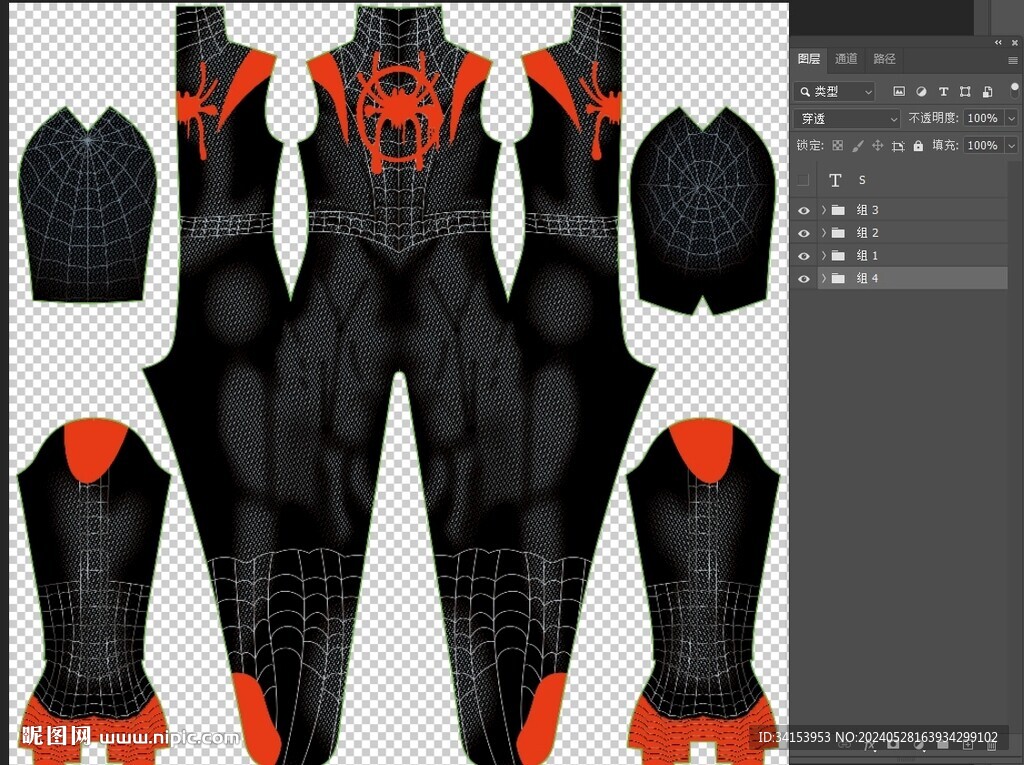1024x765 pixels.
Task: Add a layer style via fx icon
Action: tap(869, 745)
